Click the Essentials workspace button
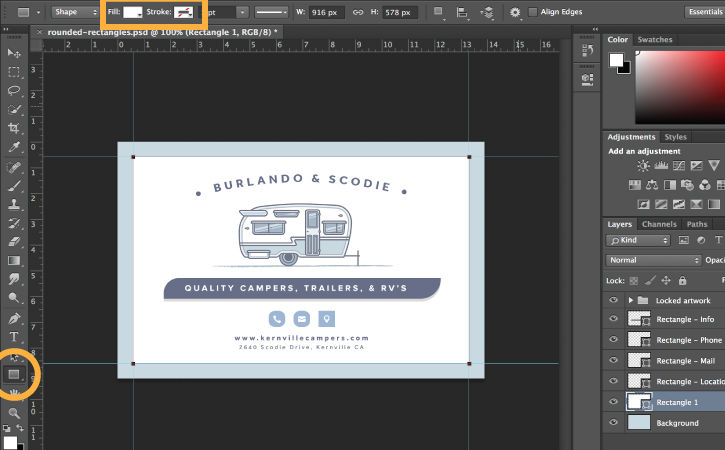This screenshot has height=450, width=725. click(706, 13)
